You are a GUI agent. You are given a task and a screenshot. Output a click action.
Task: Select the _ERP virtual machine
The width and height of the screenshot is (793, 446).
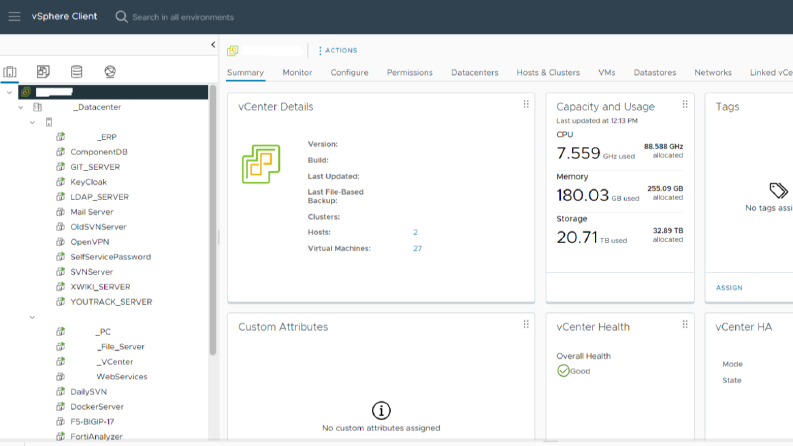(x=107, y=137)
